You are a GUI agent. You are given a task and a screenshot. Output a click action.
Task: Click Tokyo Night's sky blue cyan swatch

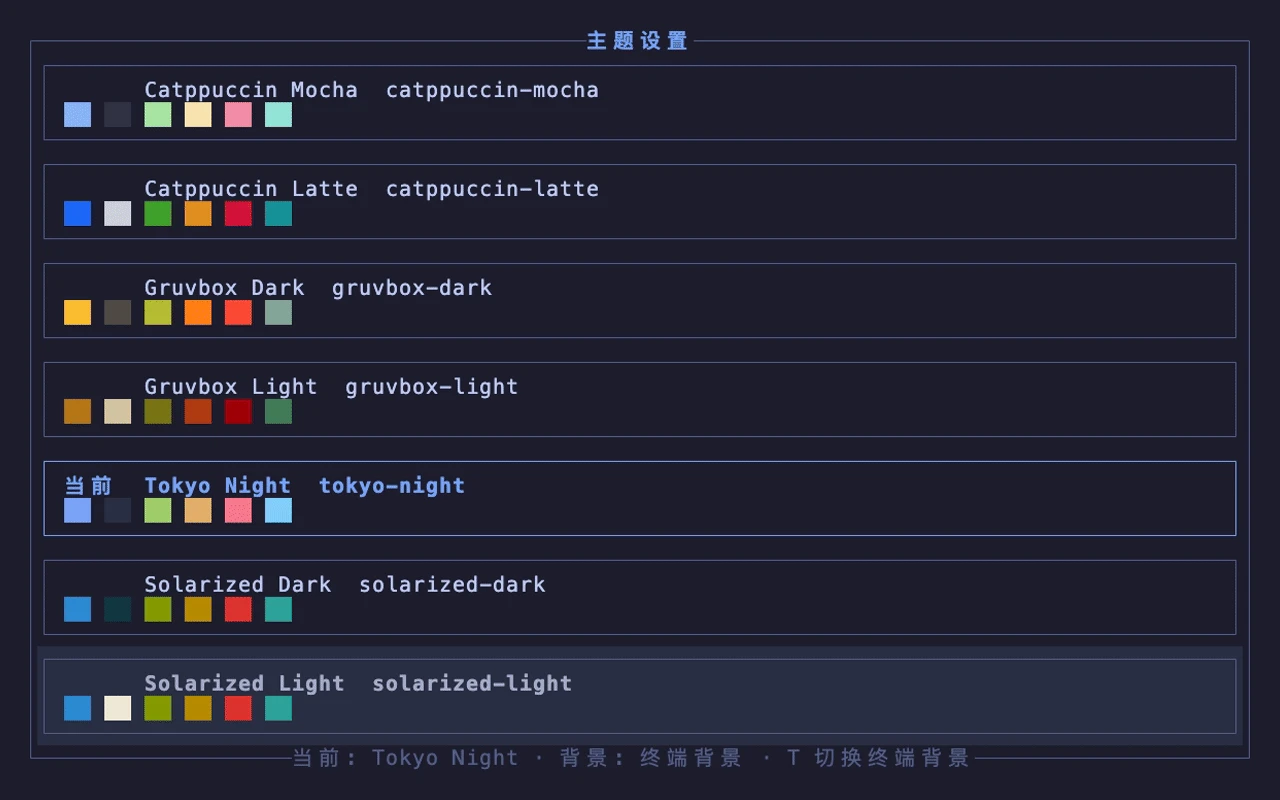pyautogui.click(x=278, y=511)
